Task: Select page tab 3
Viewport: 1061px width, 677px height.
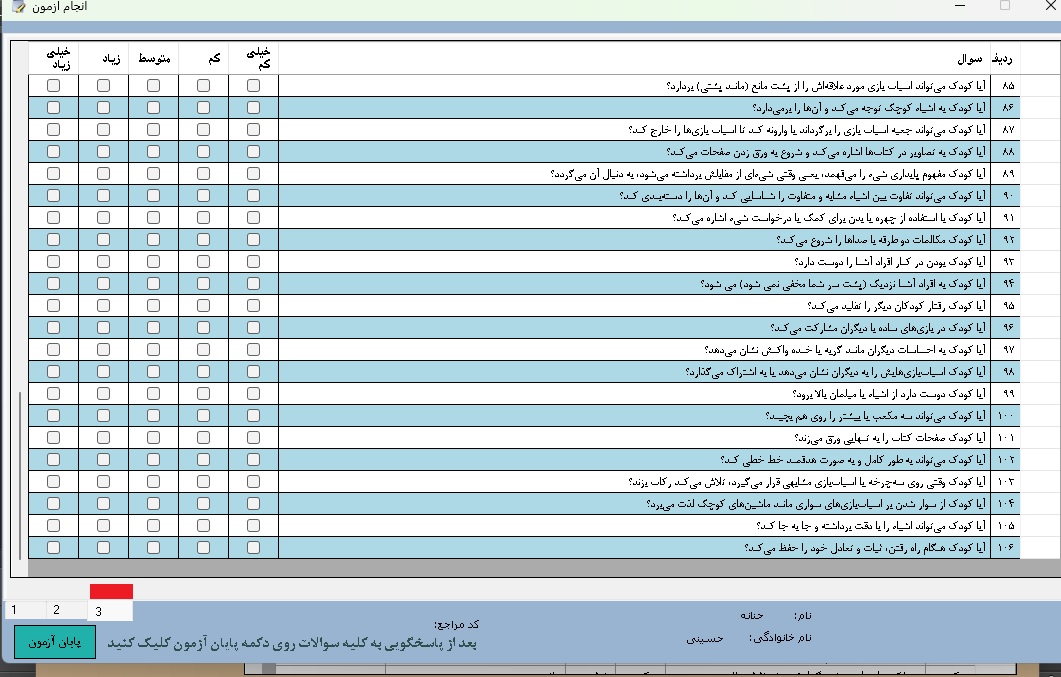Action: (99, 611)
